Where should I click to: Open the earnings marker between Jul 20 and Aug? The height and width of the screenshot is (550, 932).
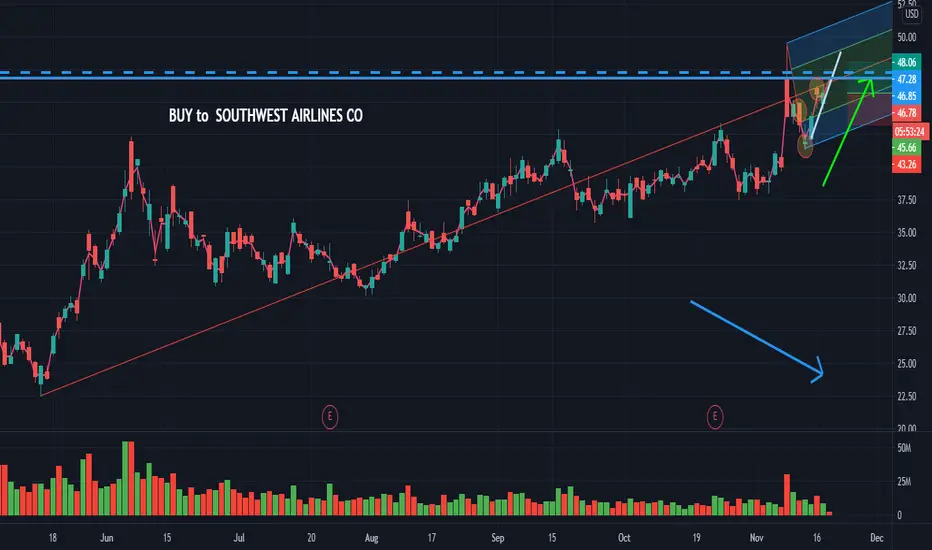point(330,417)
